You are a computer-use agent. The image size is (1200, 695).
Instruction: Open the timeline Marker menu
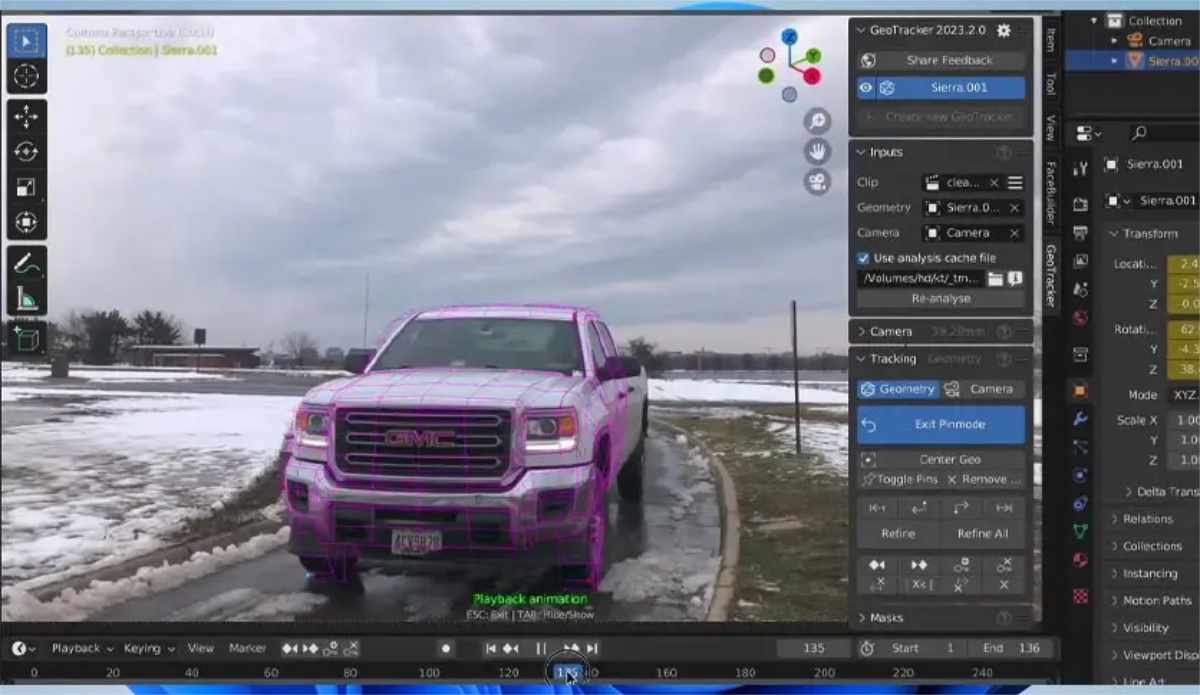point(247,648)
